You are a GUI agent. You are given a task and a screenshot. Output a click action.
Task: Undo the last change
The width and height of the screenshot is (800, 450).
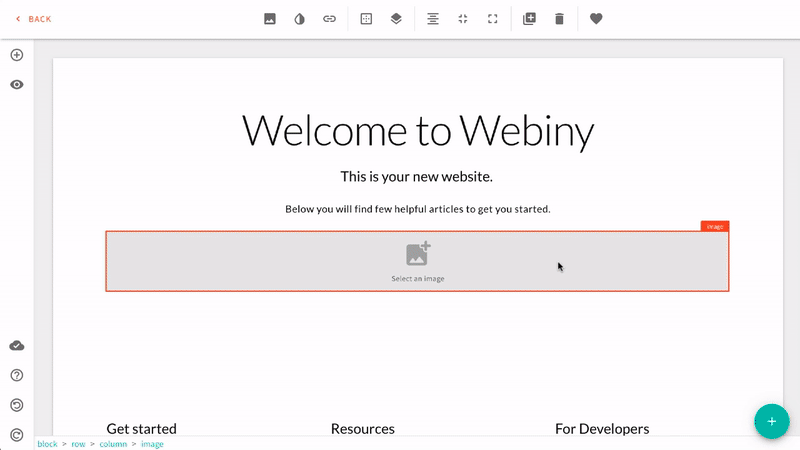(17, 405)
